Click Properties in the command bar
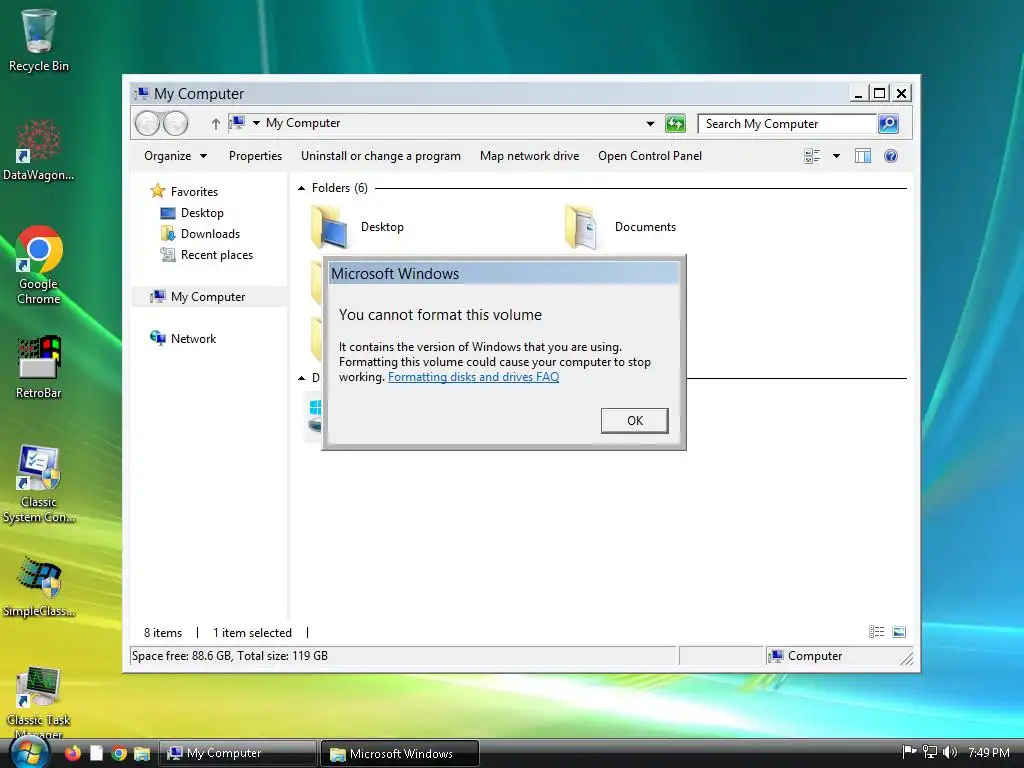Screen dimensions: 1024x768 coord(255,156)
